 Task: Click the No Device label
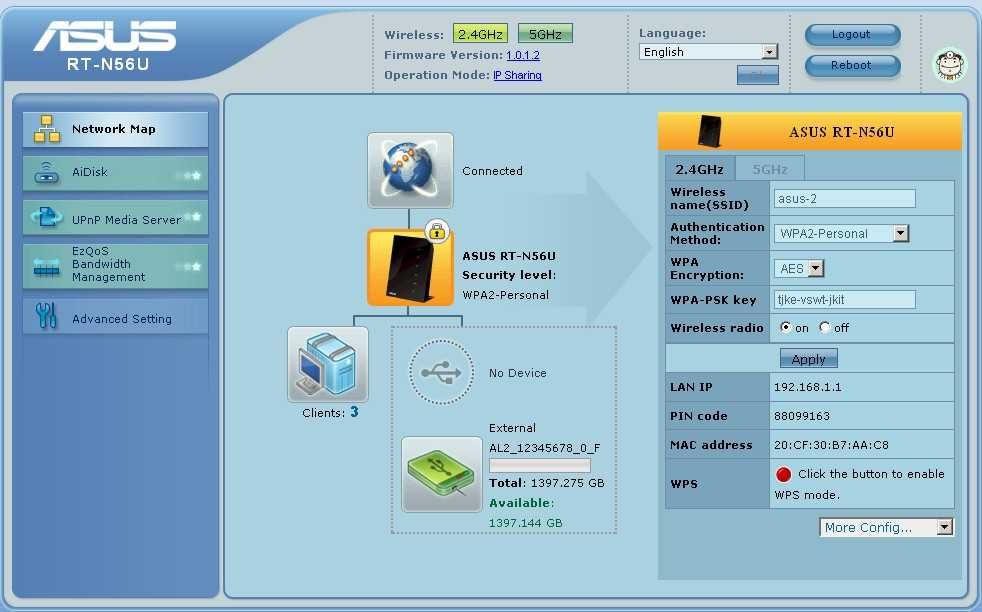click(x=518, y=373)
